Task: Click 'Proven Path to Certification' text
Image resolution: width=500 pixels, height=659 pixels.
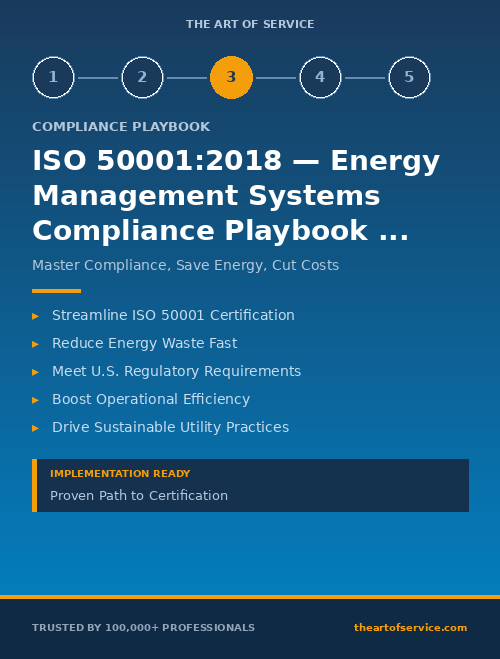Action: pos(139,496)
